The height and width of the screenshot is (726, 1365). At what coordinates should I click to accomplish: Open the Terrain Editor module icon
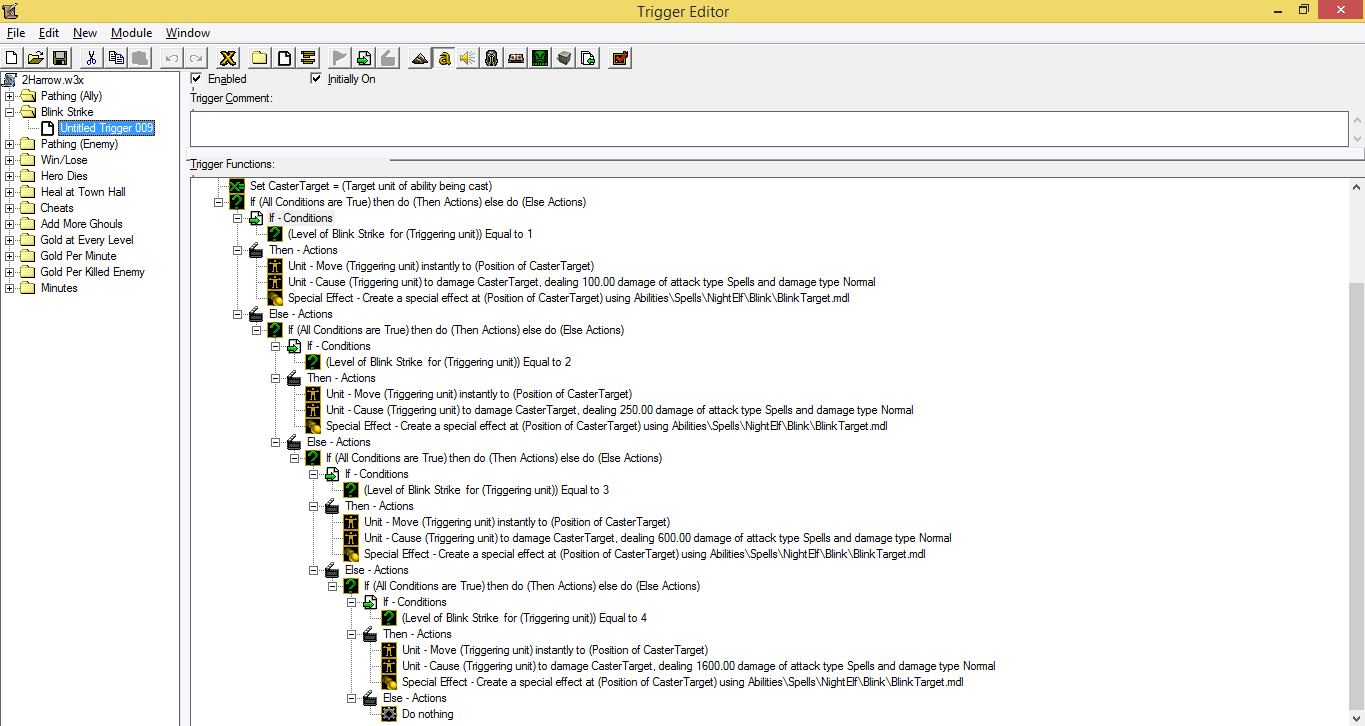tap(420, 58)
